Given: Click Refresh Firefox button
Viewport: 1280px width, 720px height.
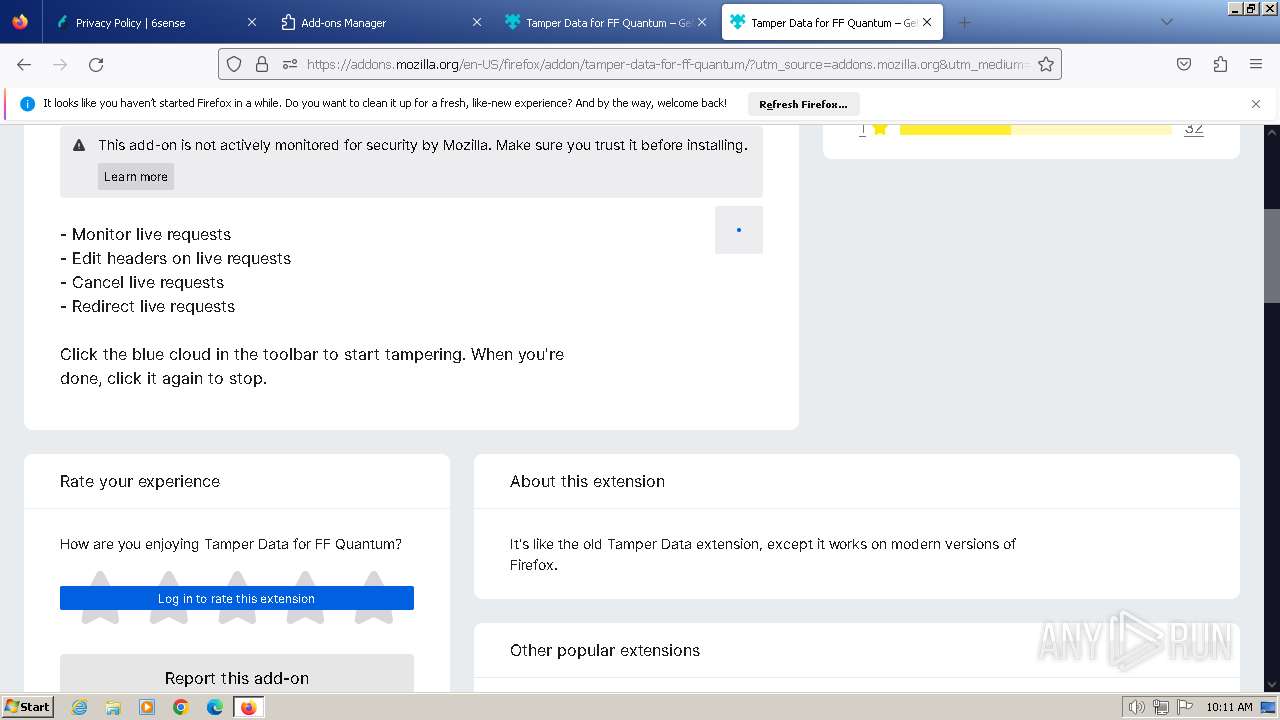Looking at the screenshot, I should tap(803, 104).
